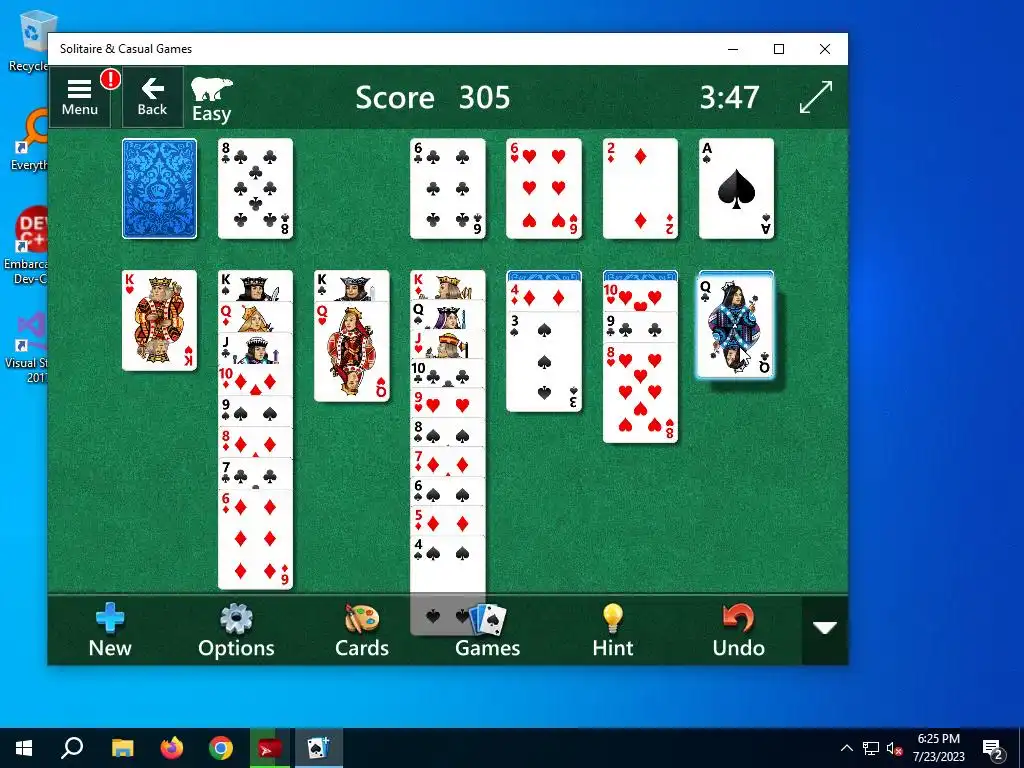Select the 9 of clubs card
1024x768 pixels.
click(640, 328)
